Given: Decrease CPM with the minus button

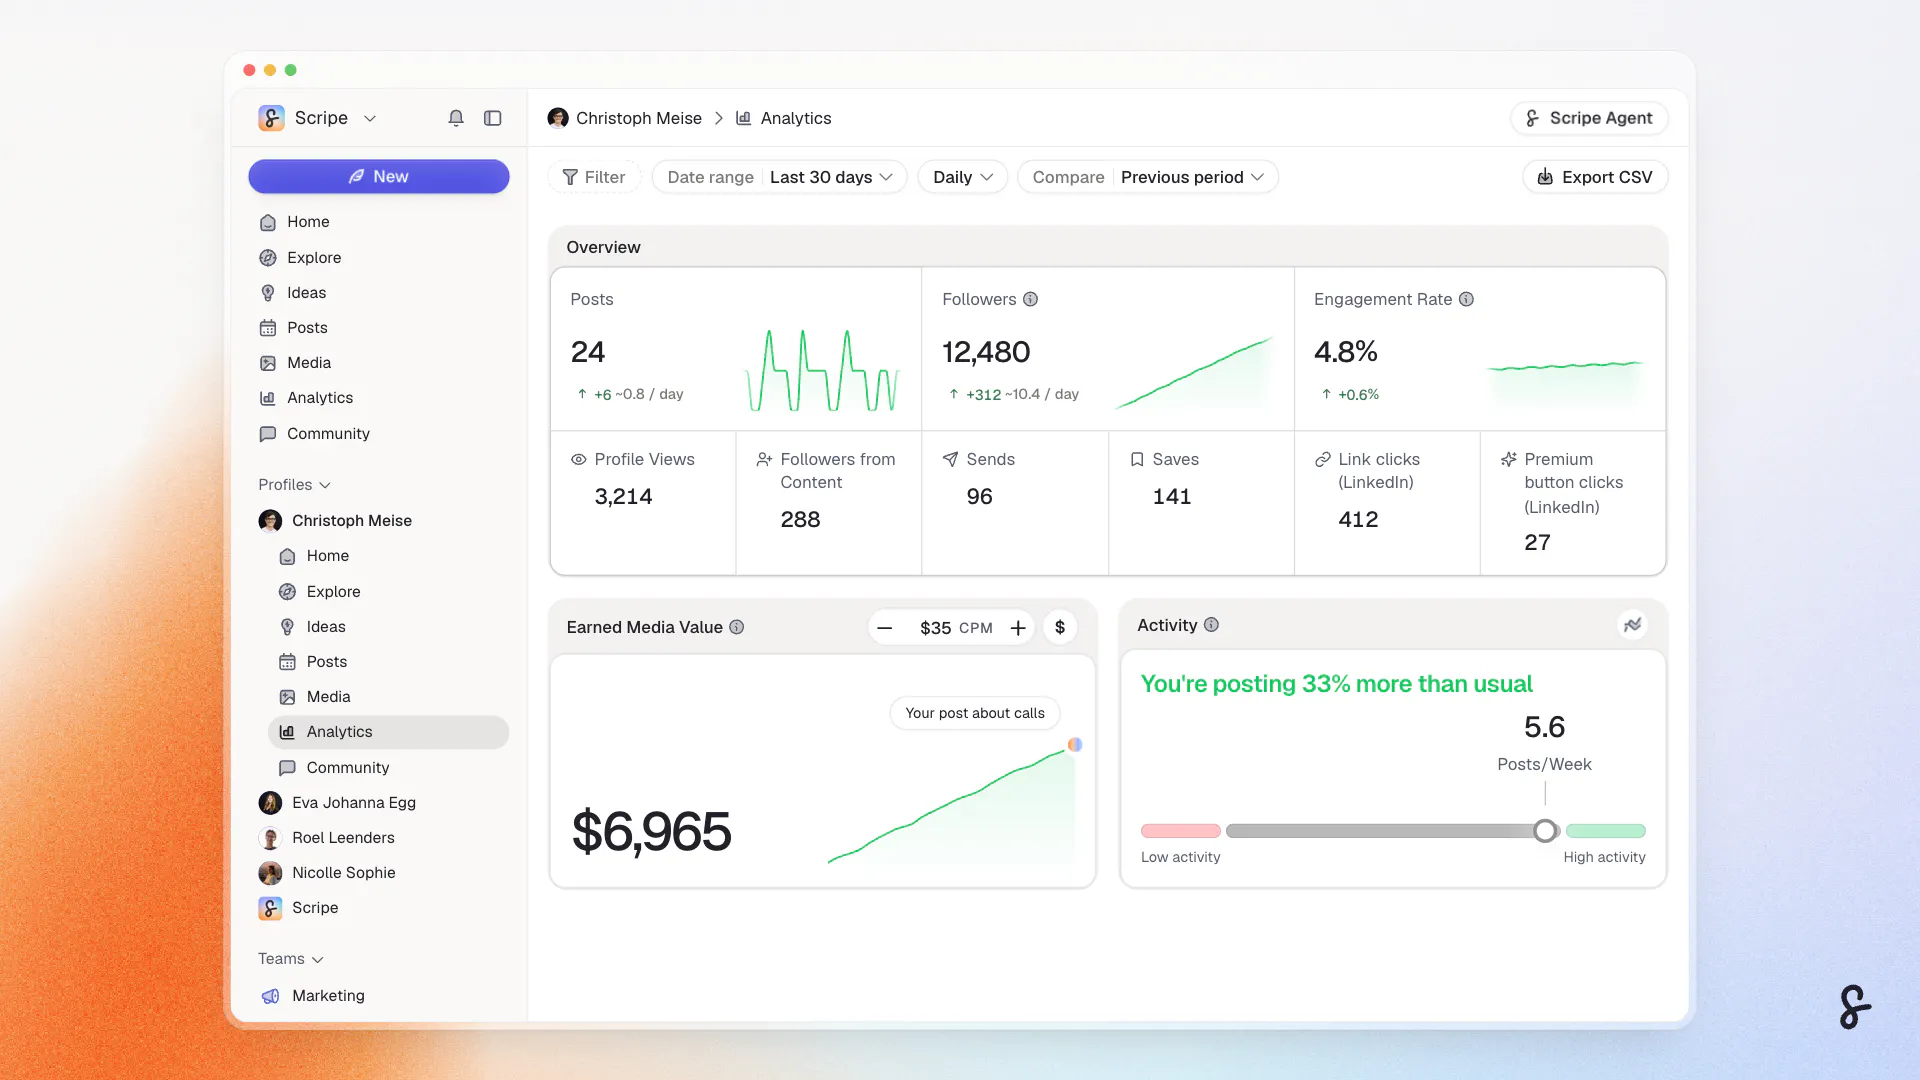Looking at the screenshot, I should point(884,628).
